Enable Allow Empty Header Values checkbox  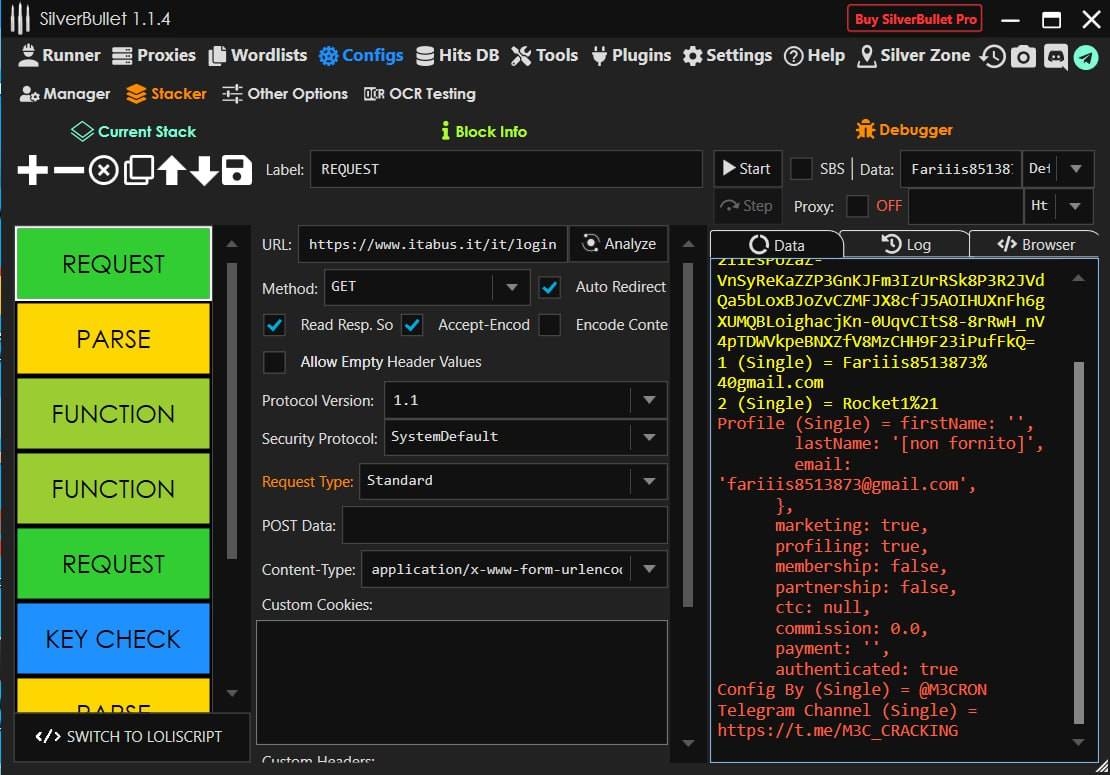click(274, 362)
